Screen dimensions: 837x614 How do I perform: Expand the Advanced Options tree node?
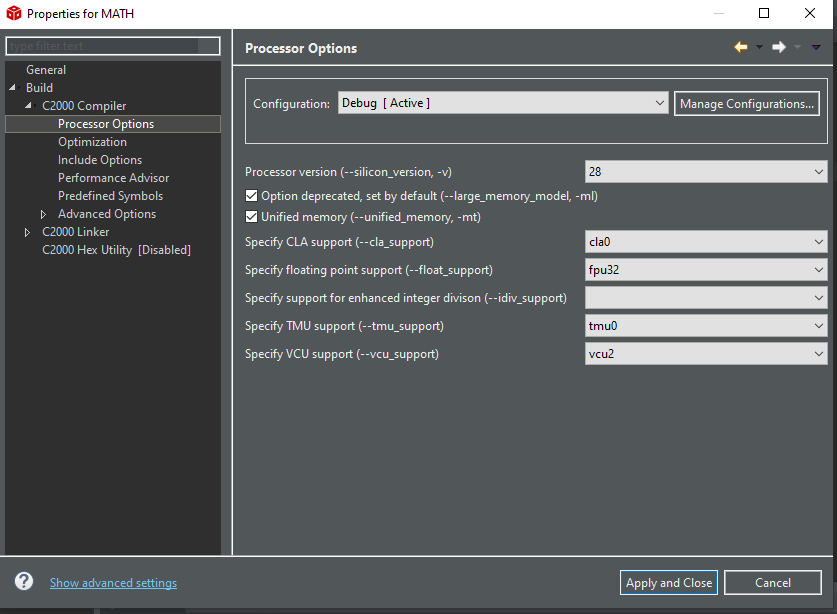coord(44,214)
